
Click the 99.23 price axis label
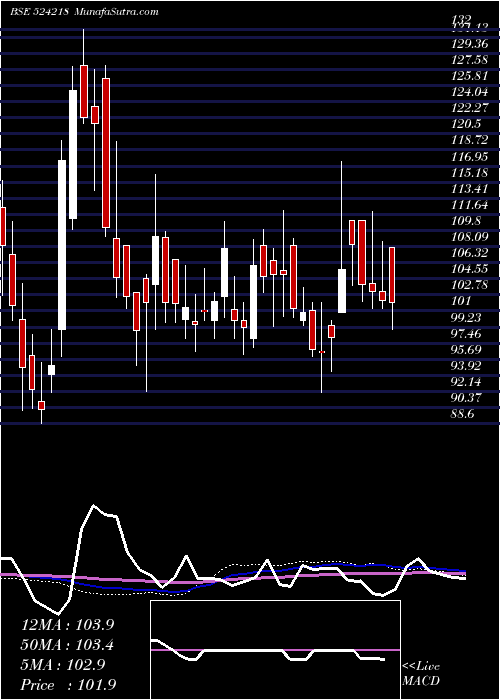coord(467,317)
